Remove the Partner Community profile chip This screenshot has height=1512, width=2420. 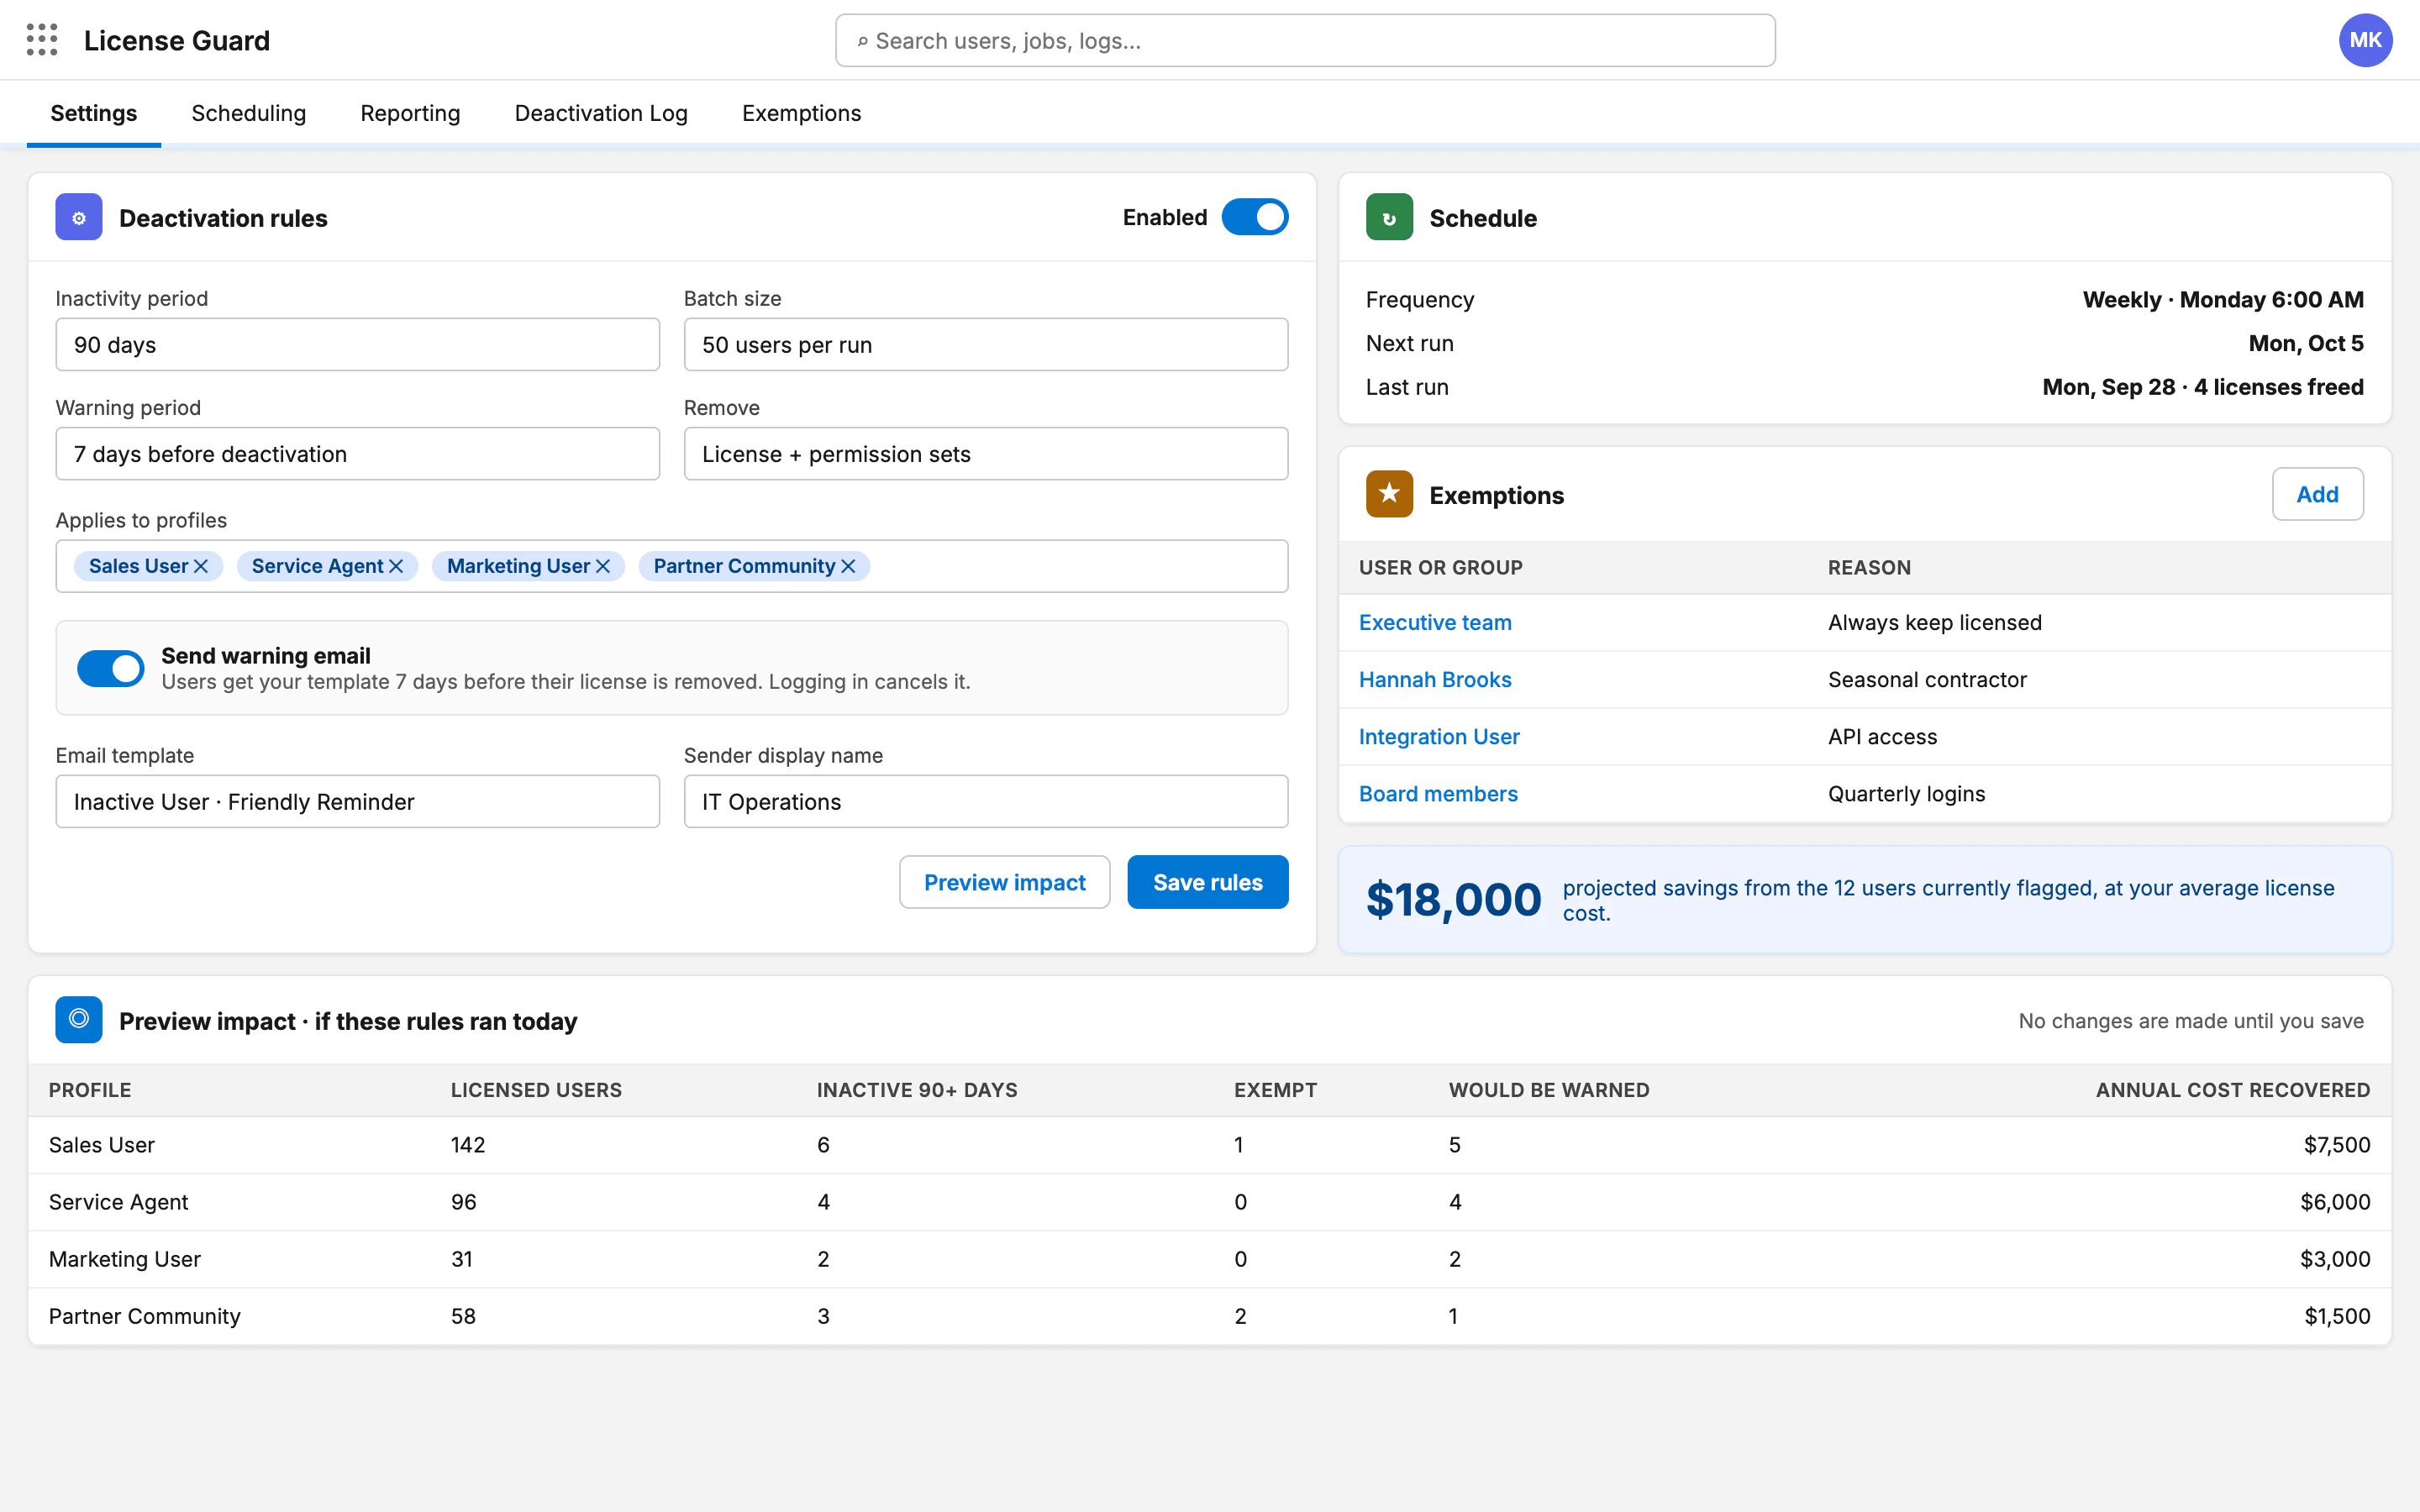tap(848, 566)
